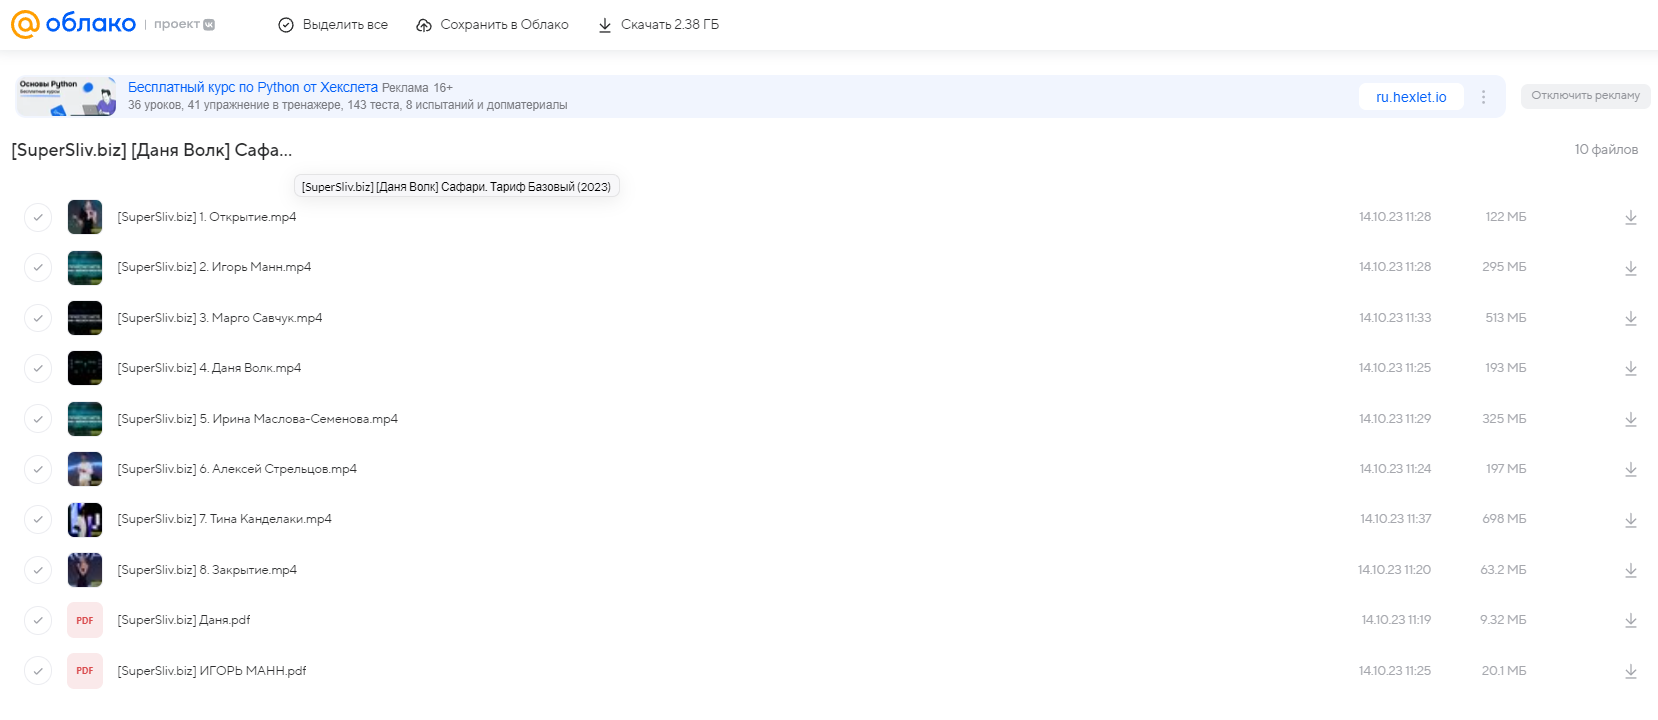
Task: Click the folder title [SuperSliv.biz] [Даня Волк] Сафа...
Action: point(152,150)
